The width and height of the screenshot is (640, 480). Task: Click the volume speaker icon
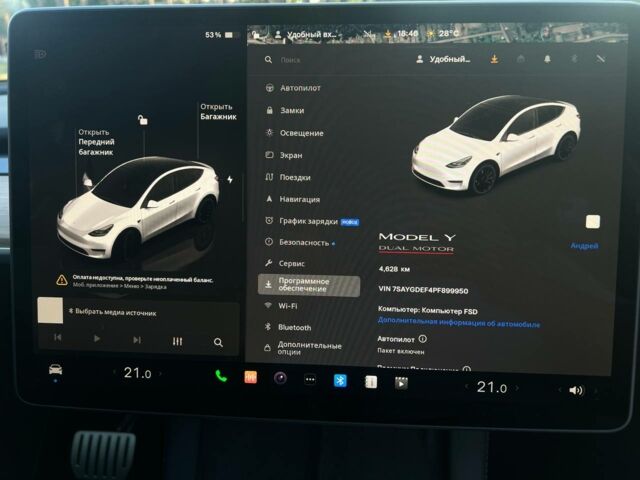pos(576,391)
